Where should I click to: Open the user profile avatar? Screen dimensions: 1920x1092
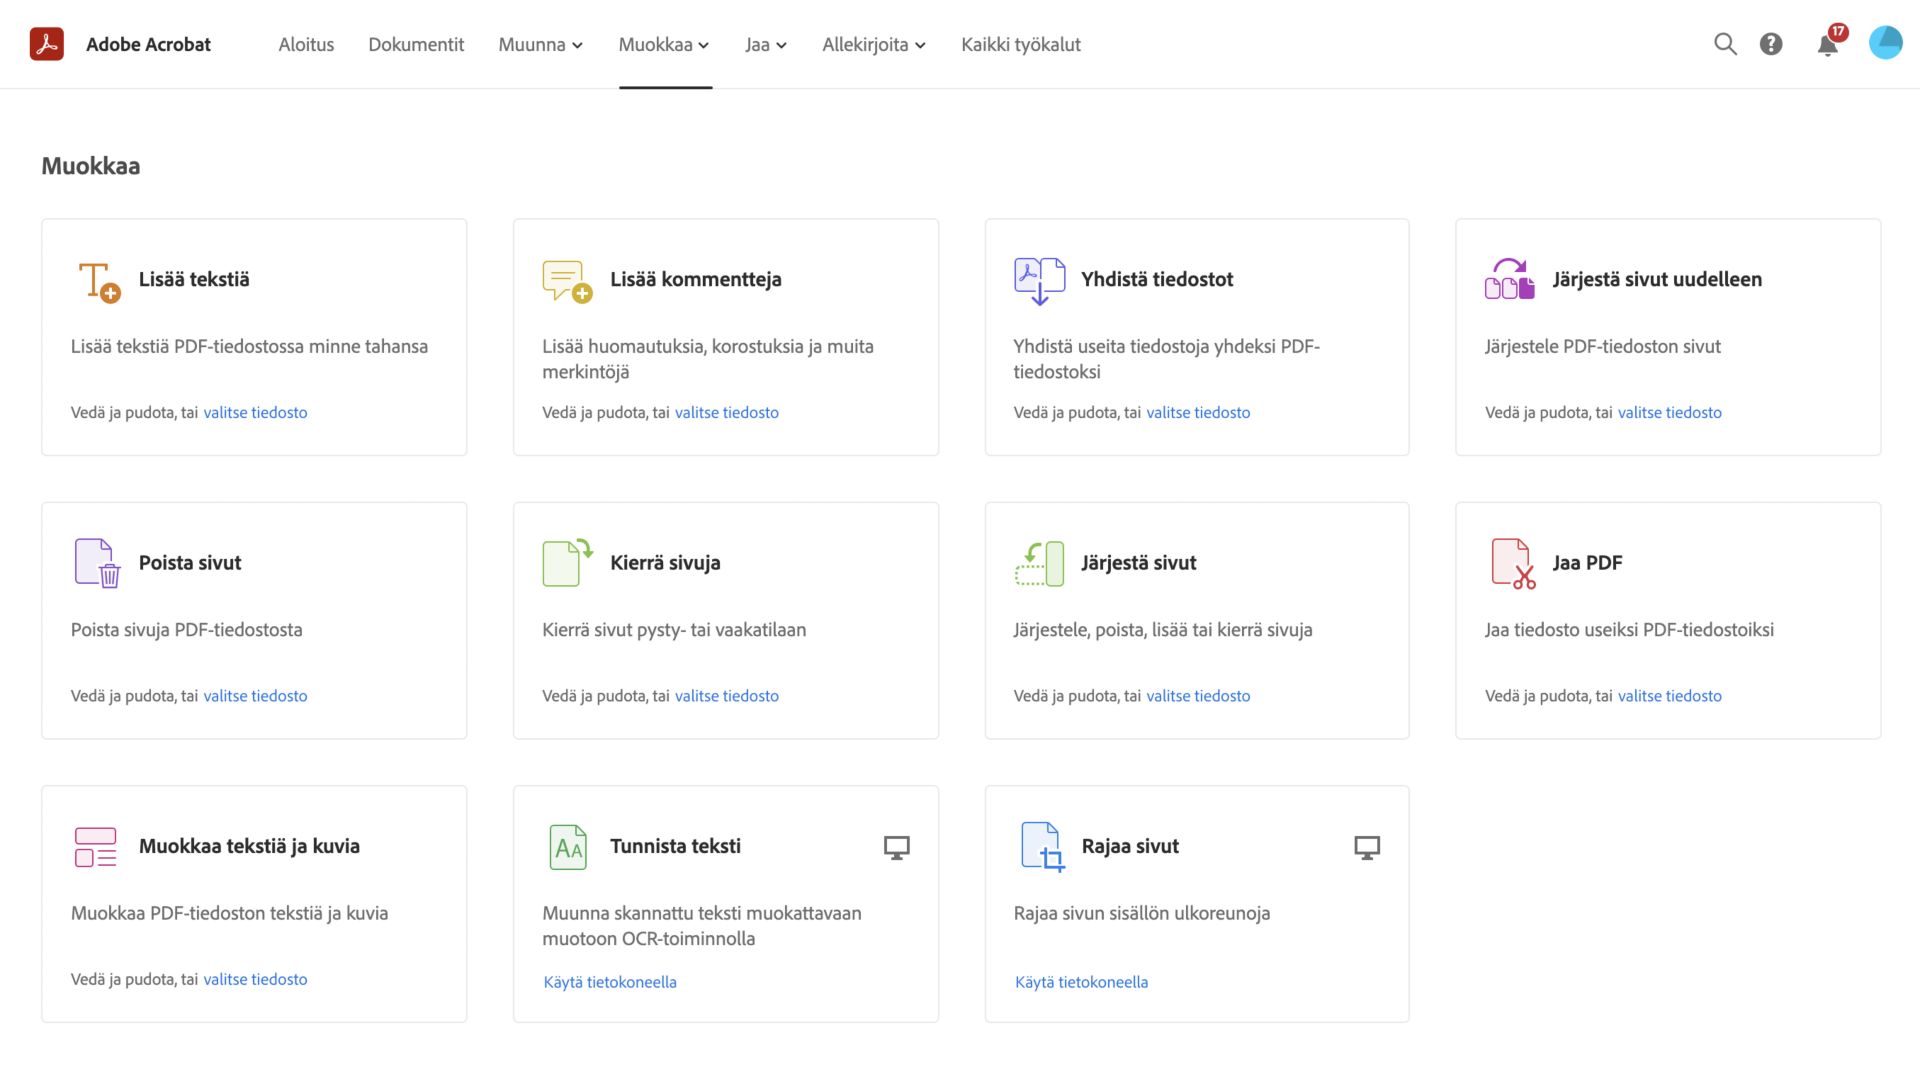[1886, 43]
